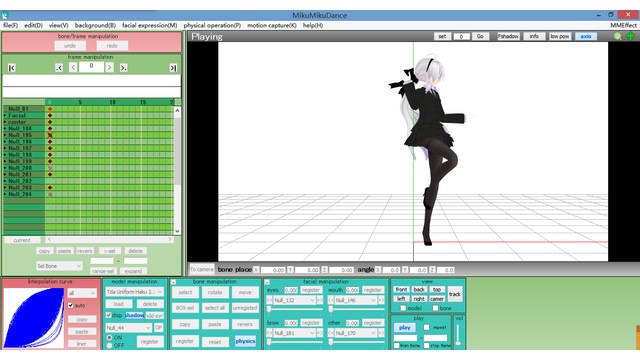Click the MikuMikuDance title bar app icon
Screen dimensions: 640x360
(4, 16)
